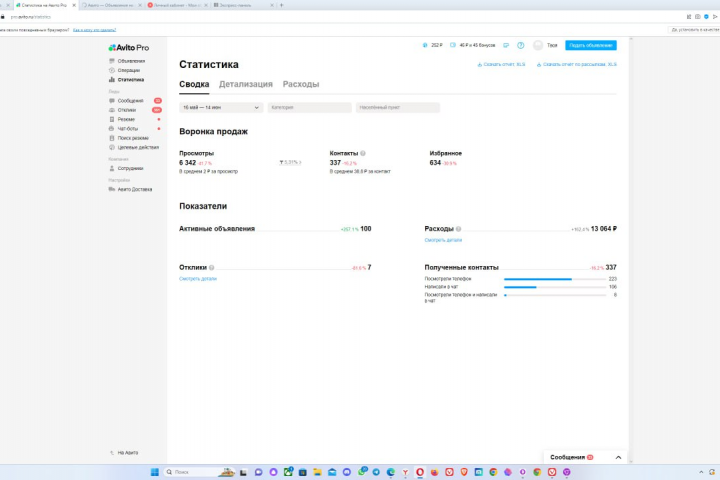Click the Просмотры value 6 342

[x=187, y=163]
